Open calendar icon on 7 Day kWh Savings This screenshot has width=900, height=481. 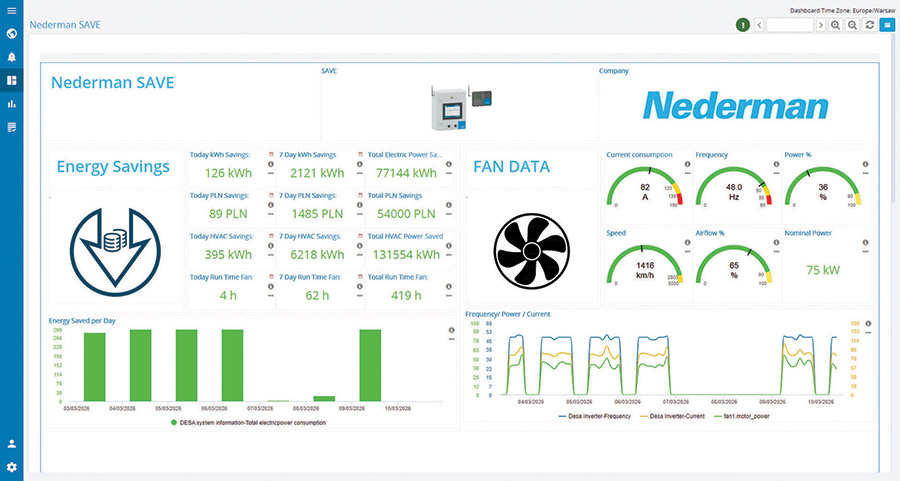pyautogui.click(x=360, y=154)
